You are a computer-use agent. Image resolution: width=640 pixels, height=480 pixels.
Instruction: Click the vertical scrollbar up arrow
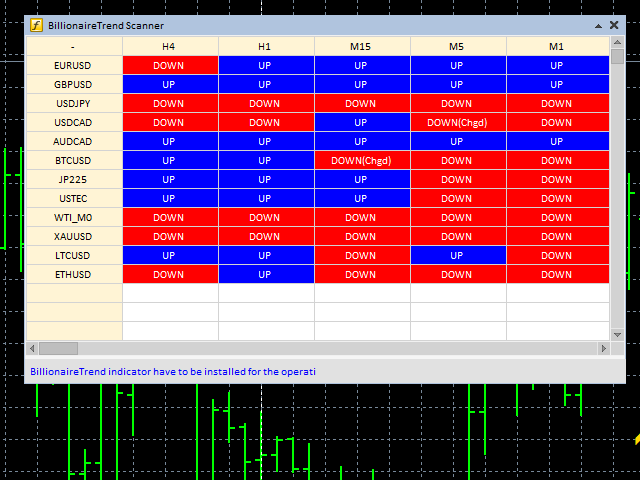click(x=618, y=42)
